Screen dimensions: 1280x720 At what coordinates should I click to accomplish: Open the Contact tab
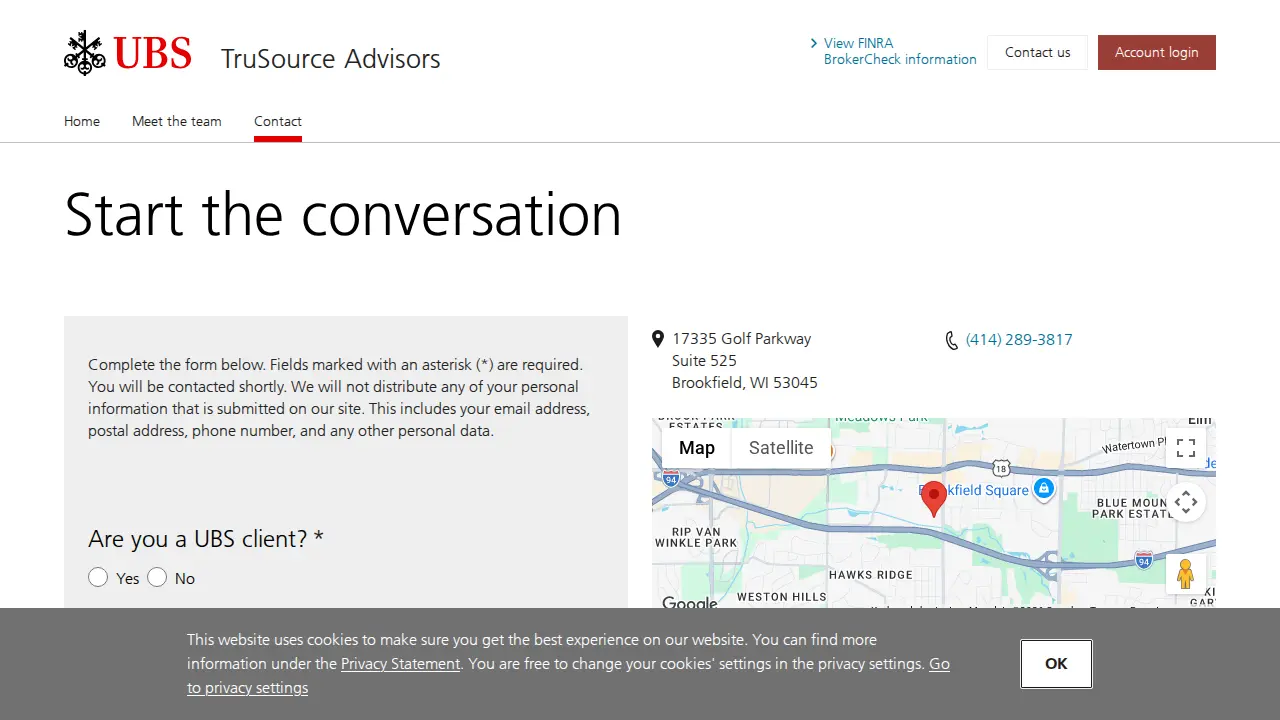click(x=278, y=121)
